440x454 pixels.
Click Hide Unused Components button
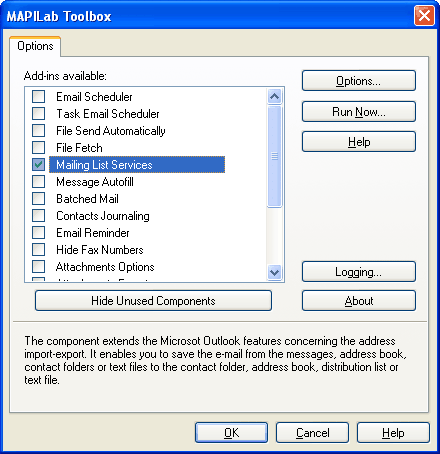click(x=153, y=301)
